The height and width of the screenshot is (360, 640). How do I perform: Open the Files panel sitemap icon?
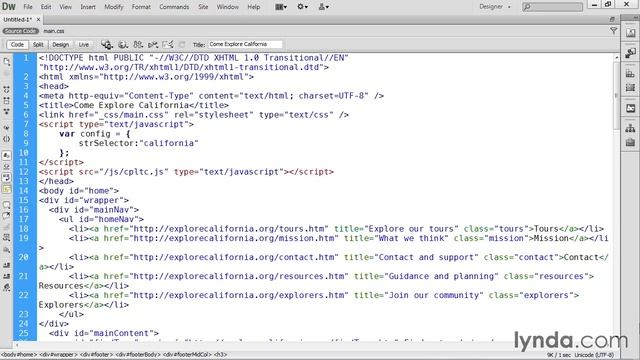tap(630, 129)
